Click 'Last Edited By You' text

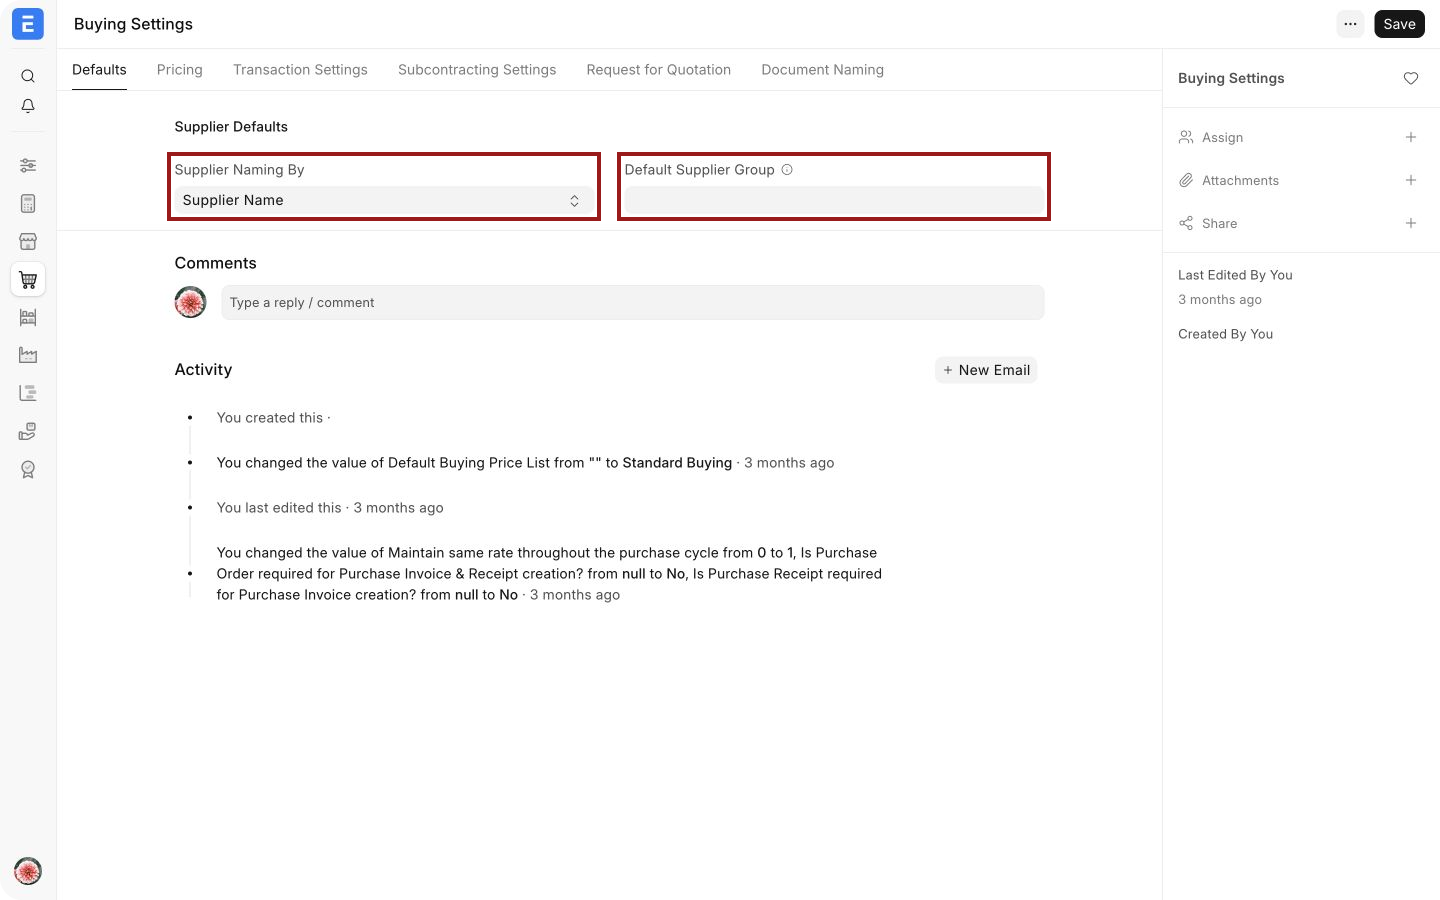[1235, 275]
